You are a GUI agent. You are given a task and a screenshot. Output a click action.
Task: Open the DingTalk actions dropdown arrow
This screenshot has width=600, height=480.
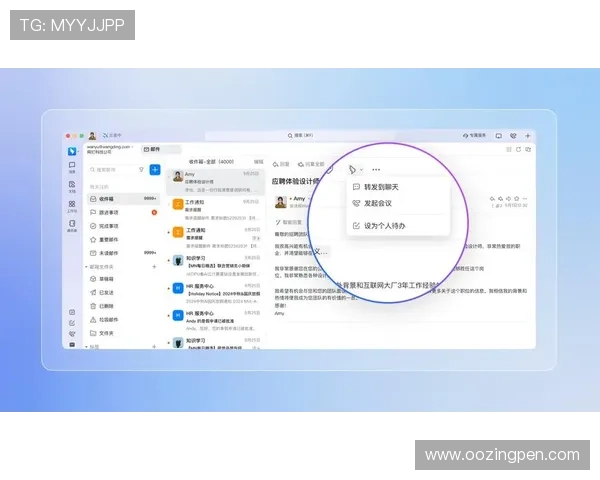tap(361, 170)
